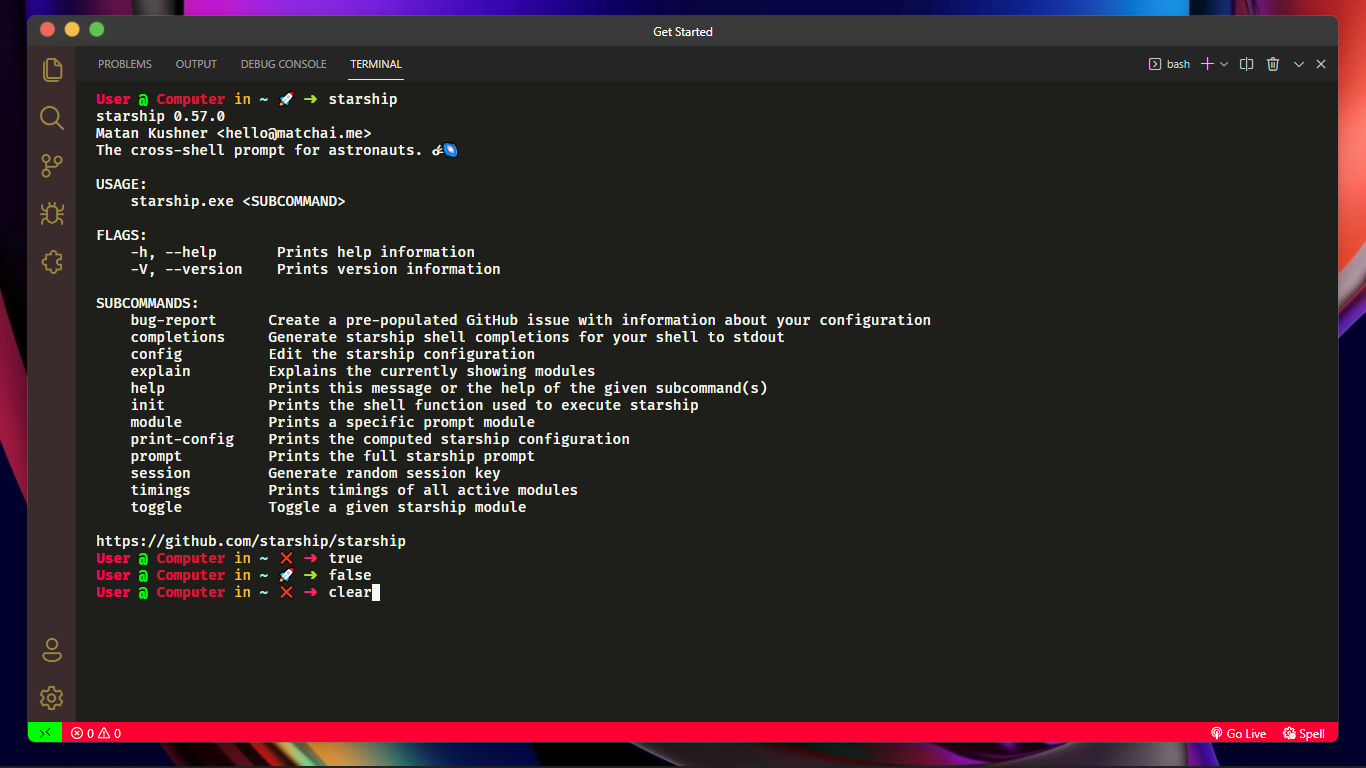Click the 'explain' subcommand text
Viewport: 1366px width, 768px height.
160,371
